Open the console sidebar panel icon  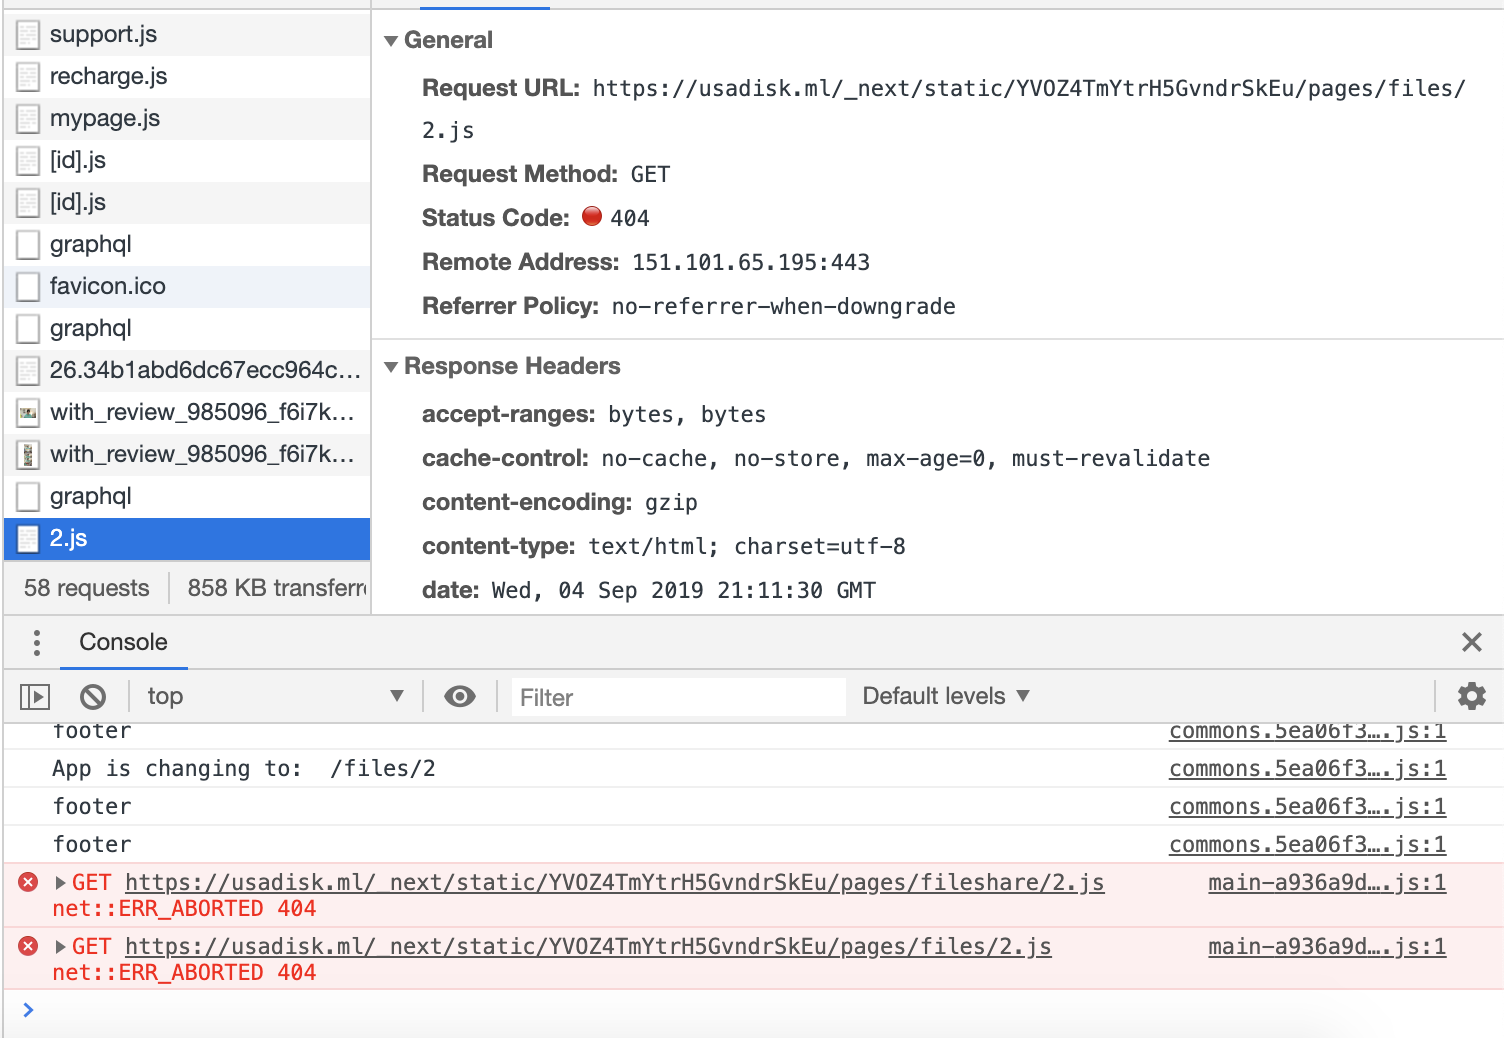click(35, 696)
